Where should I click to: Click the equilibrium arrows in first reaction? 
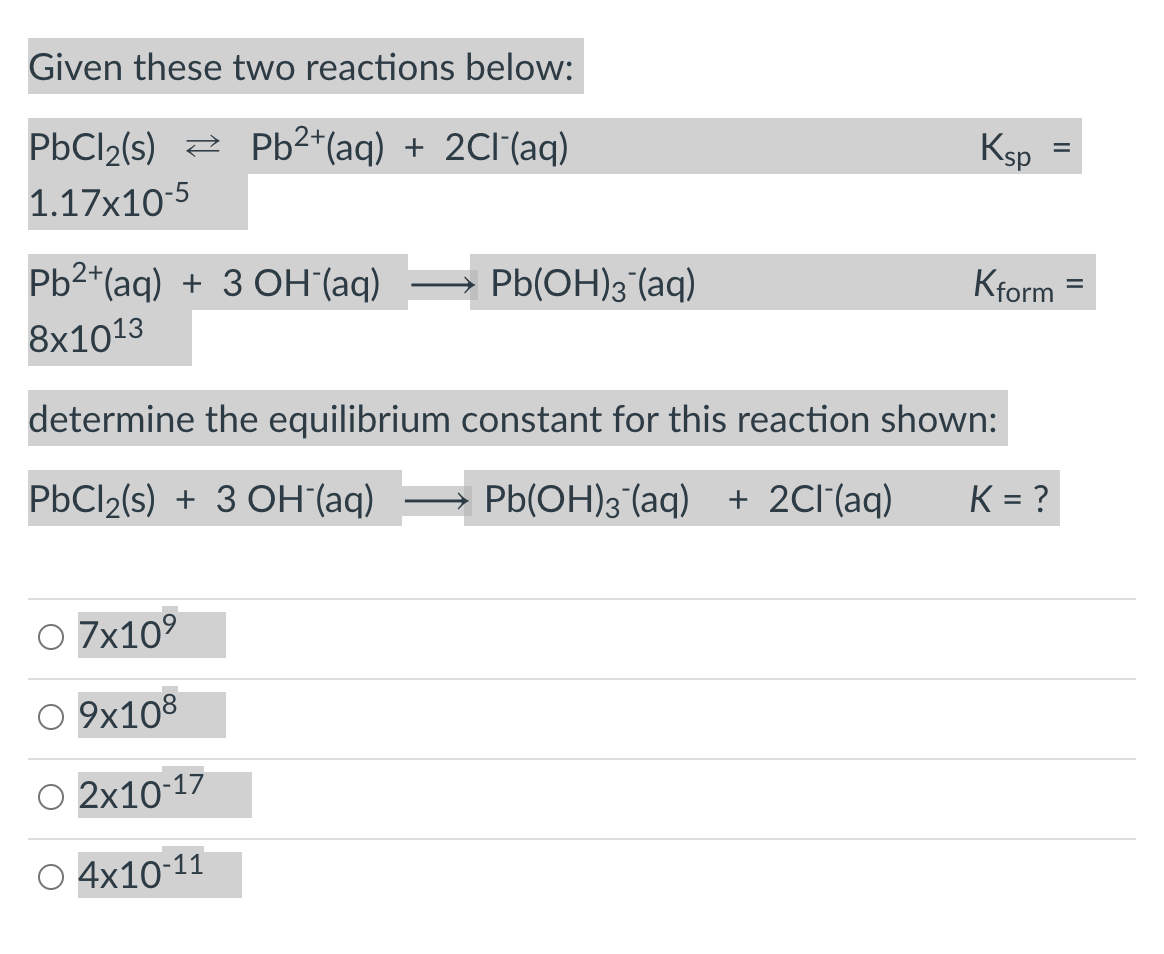(205, 147)
